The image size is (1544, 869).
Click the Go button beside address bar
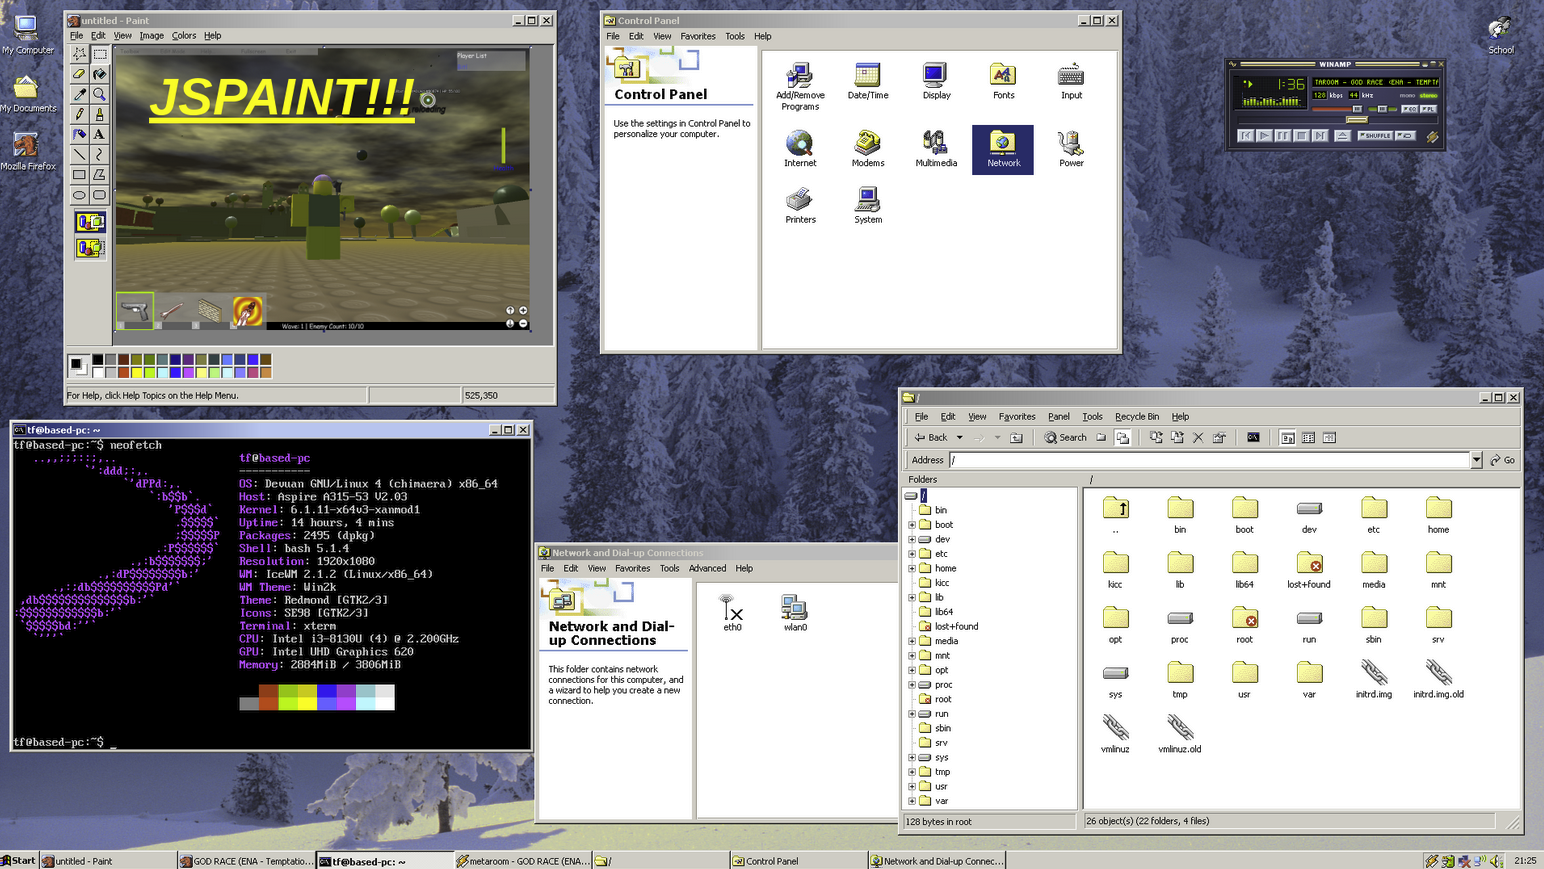pos(1502,460)
